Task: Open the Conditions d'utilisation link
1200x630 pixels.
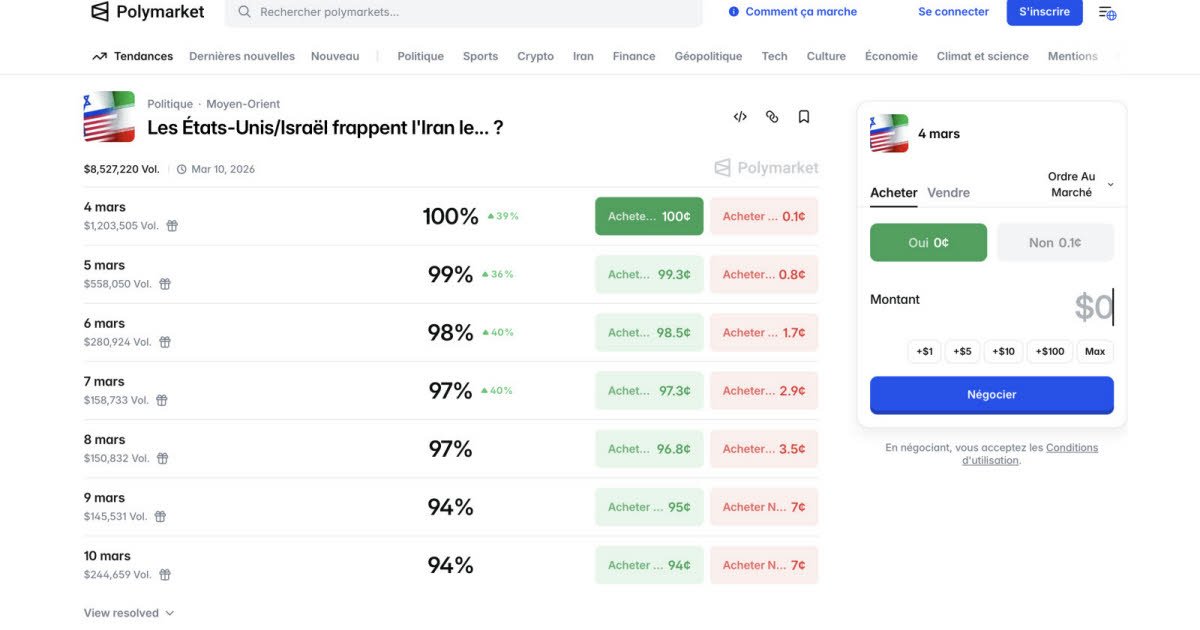Action: (x=1071, y=448)
